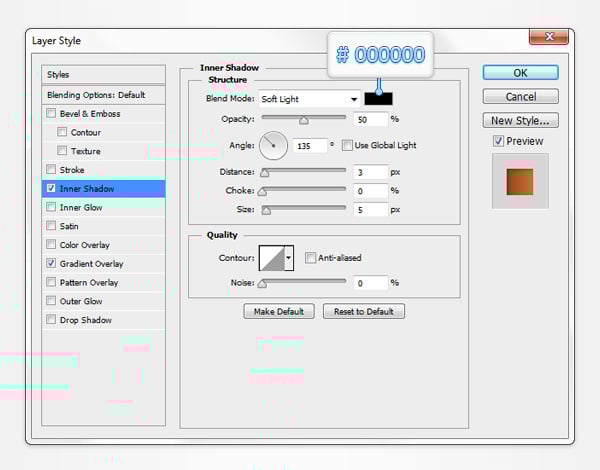Click the Distance value input field
Image resolution: width=600 pixels, height=470 pixels.
[x=369, y=172]
